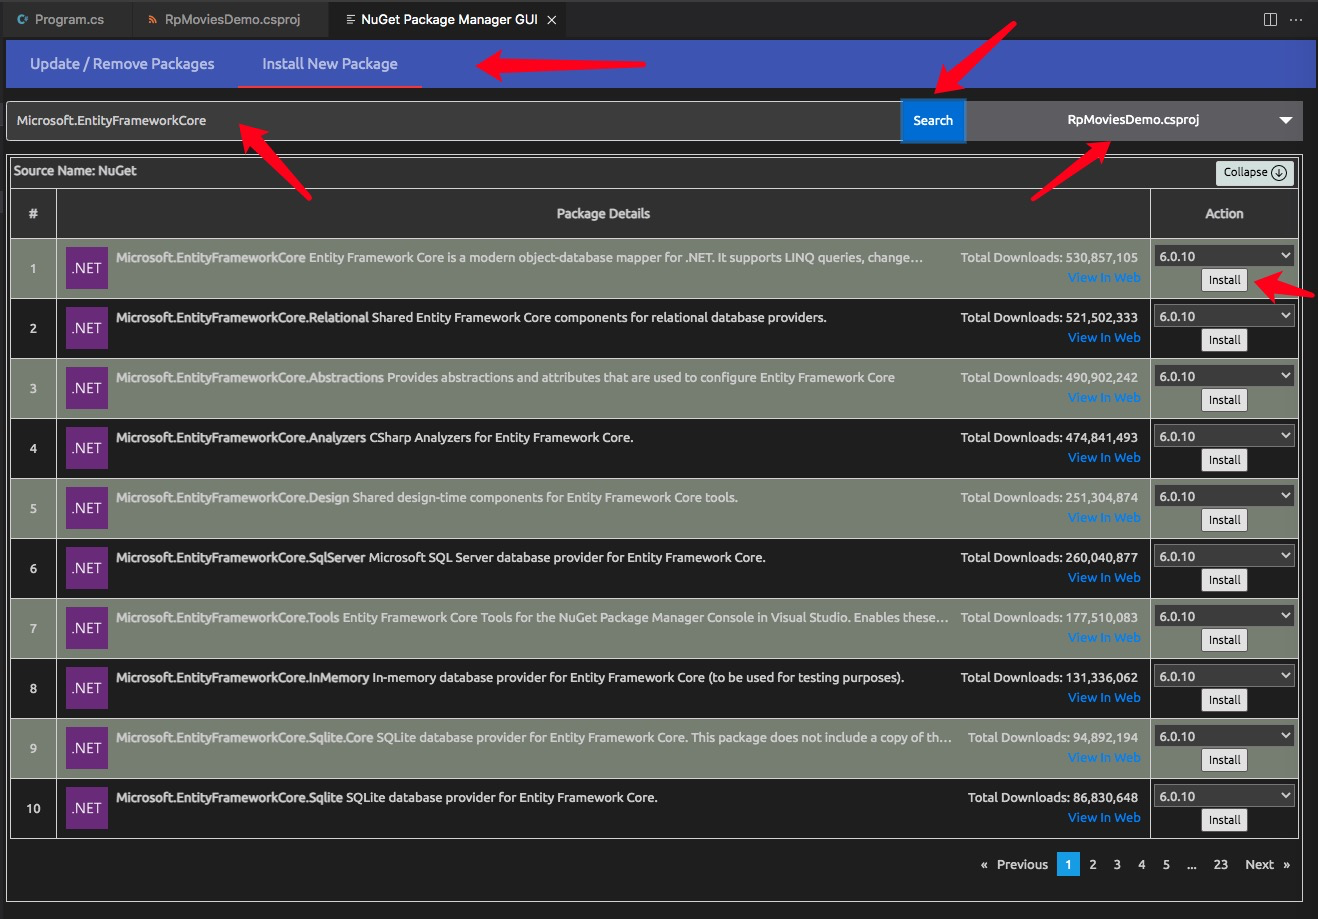Click Microsoft.EntityFrameworkCore.Design package name
This screenshot has height=919, width=1318.
click(x=233, y=498)
